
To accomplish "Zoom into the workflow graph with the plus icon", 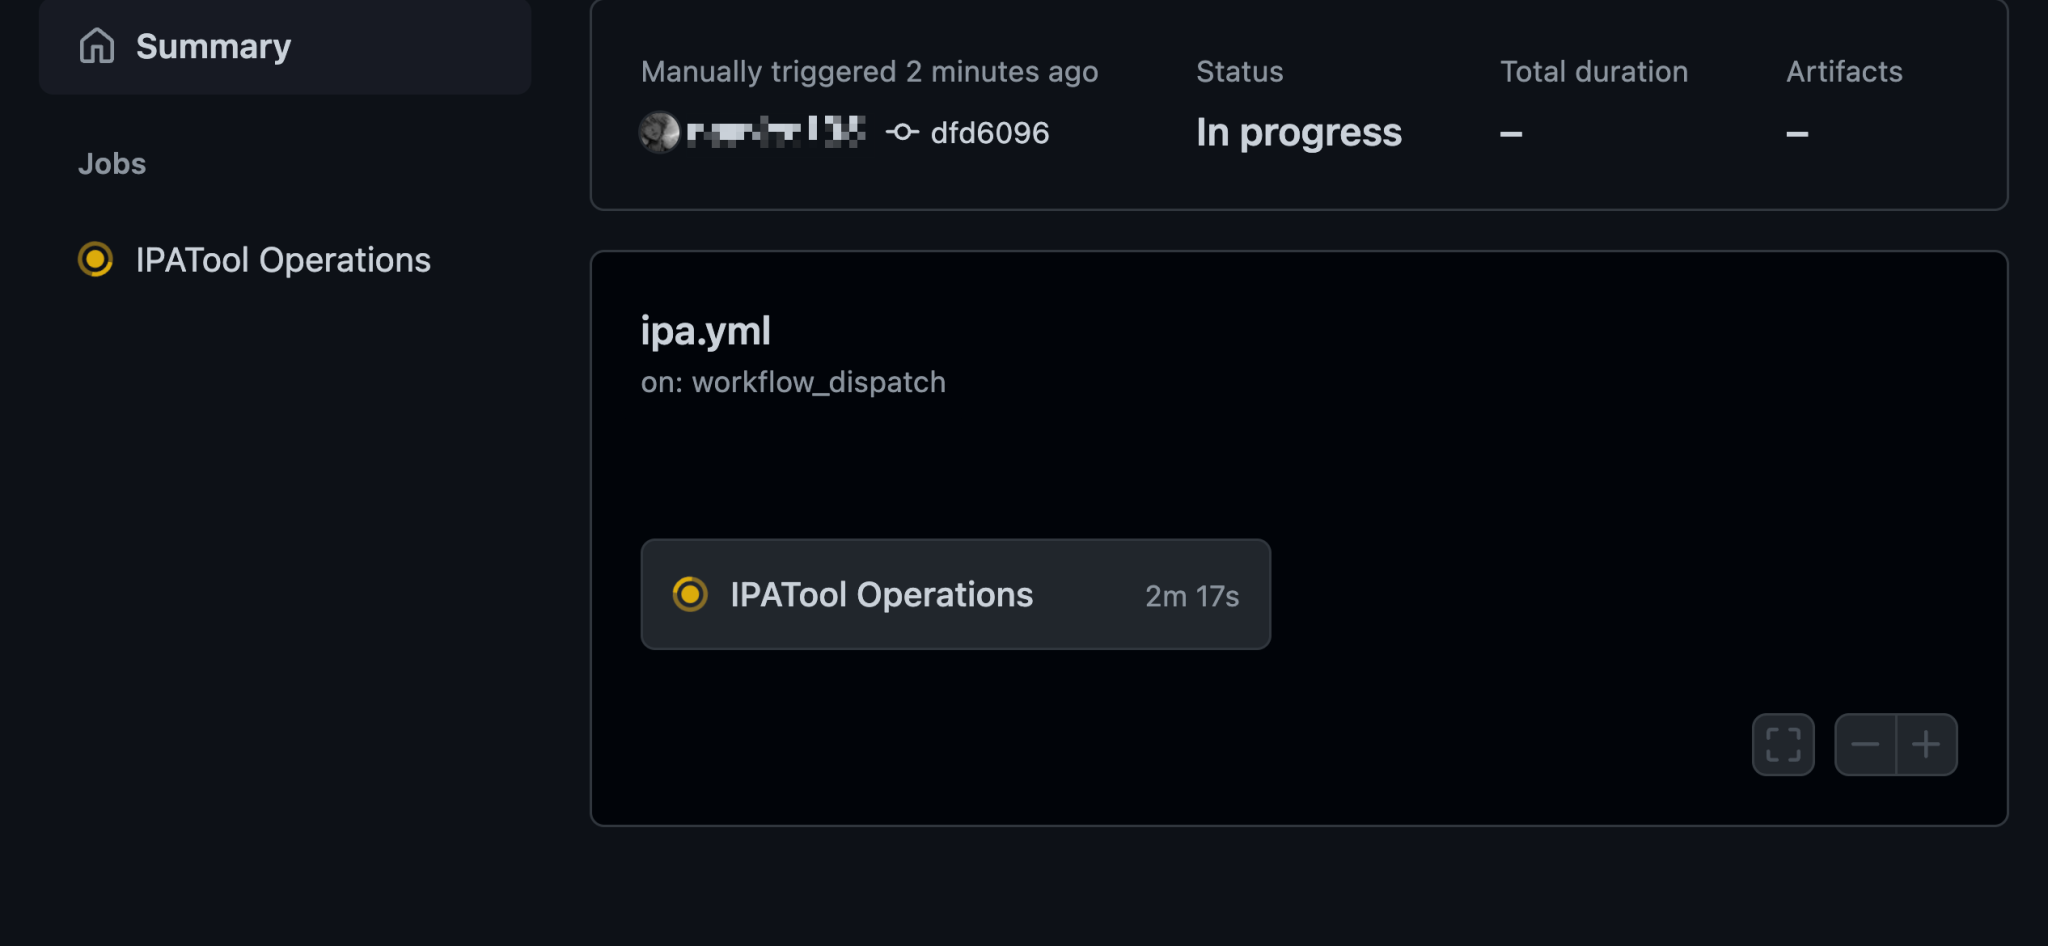I will (x=1927, y=744).
